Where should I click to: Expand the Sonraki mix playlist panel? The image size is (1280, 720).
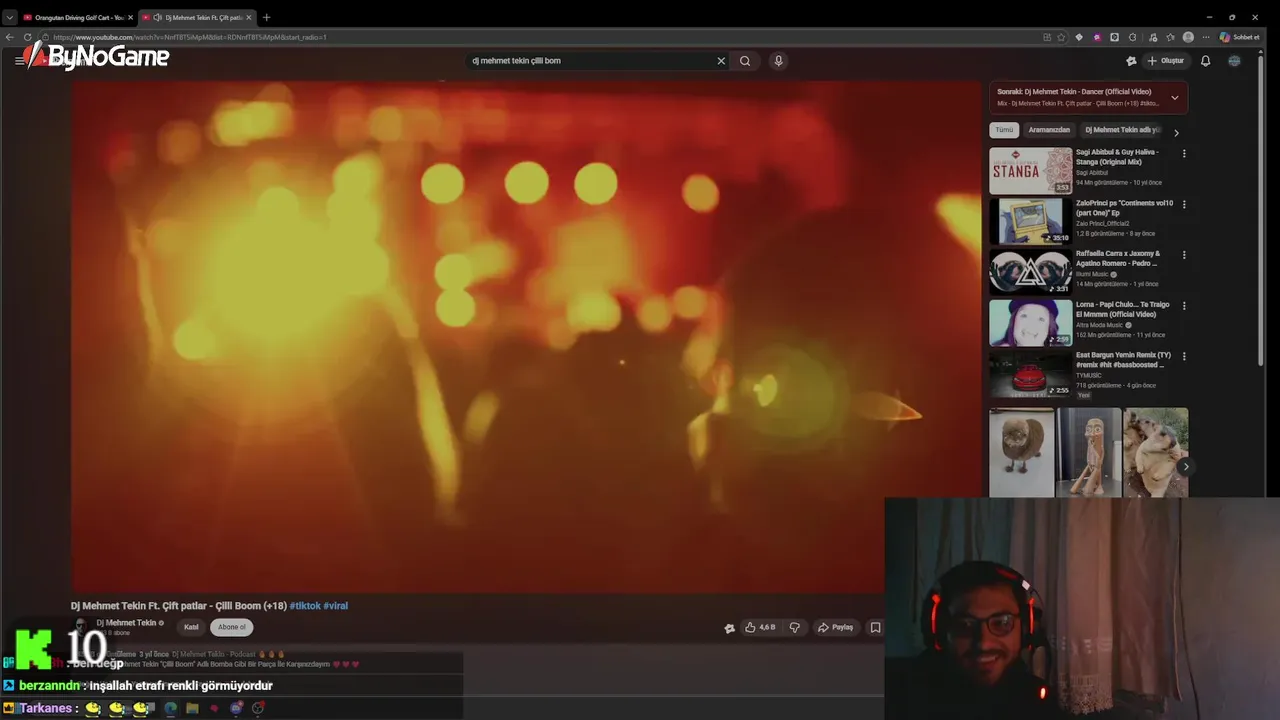1174,97
